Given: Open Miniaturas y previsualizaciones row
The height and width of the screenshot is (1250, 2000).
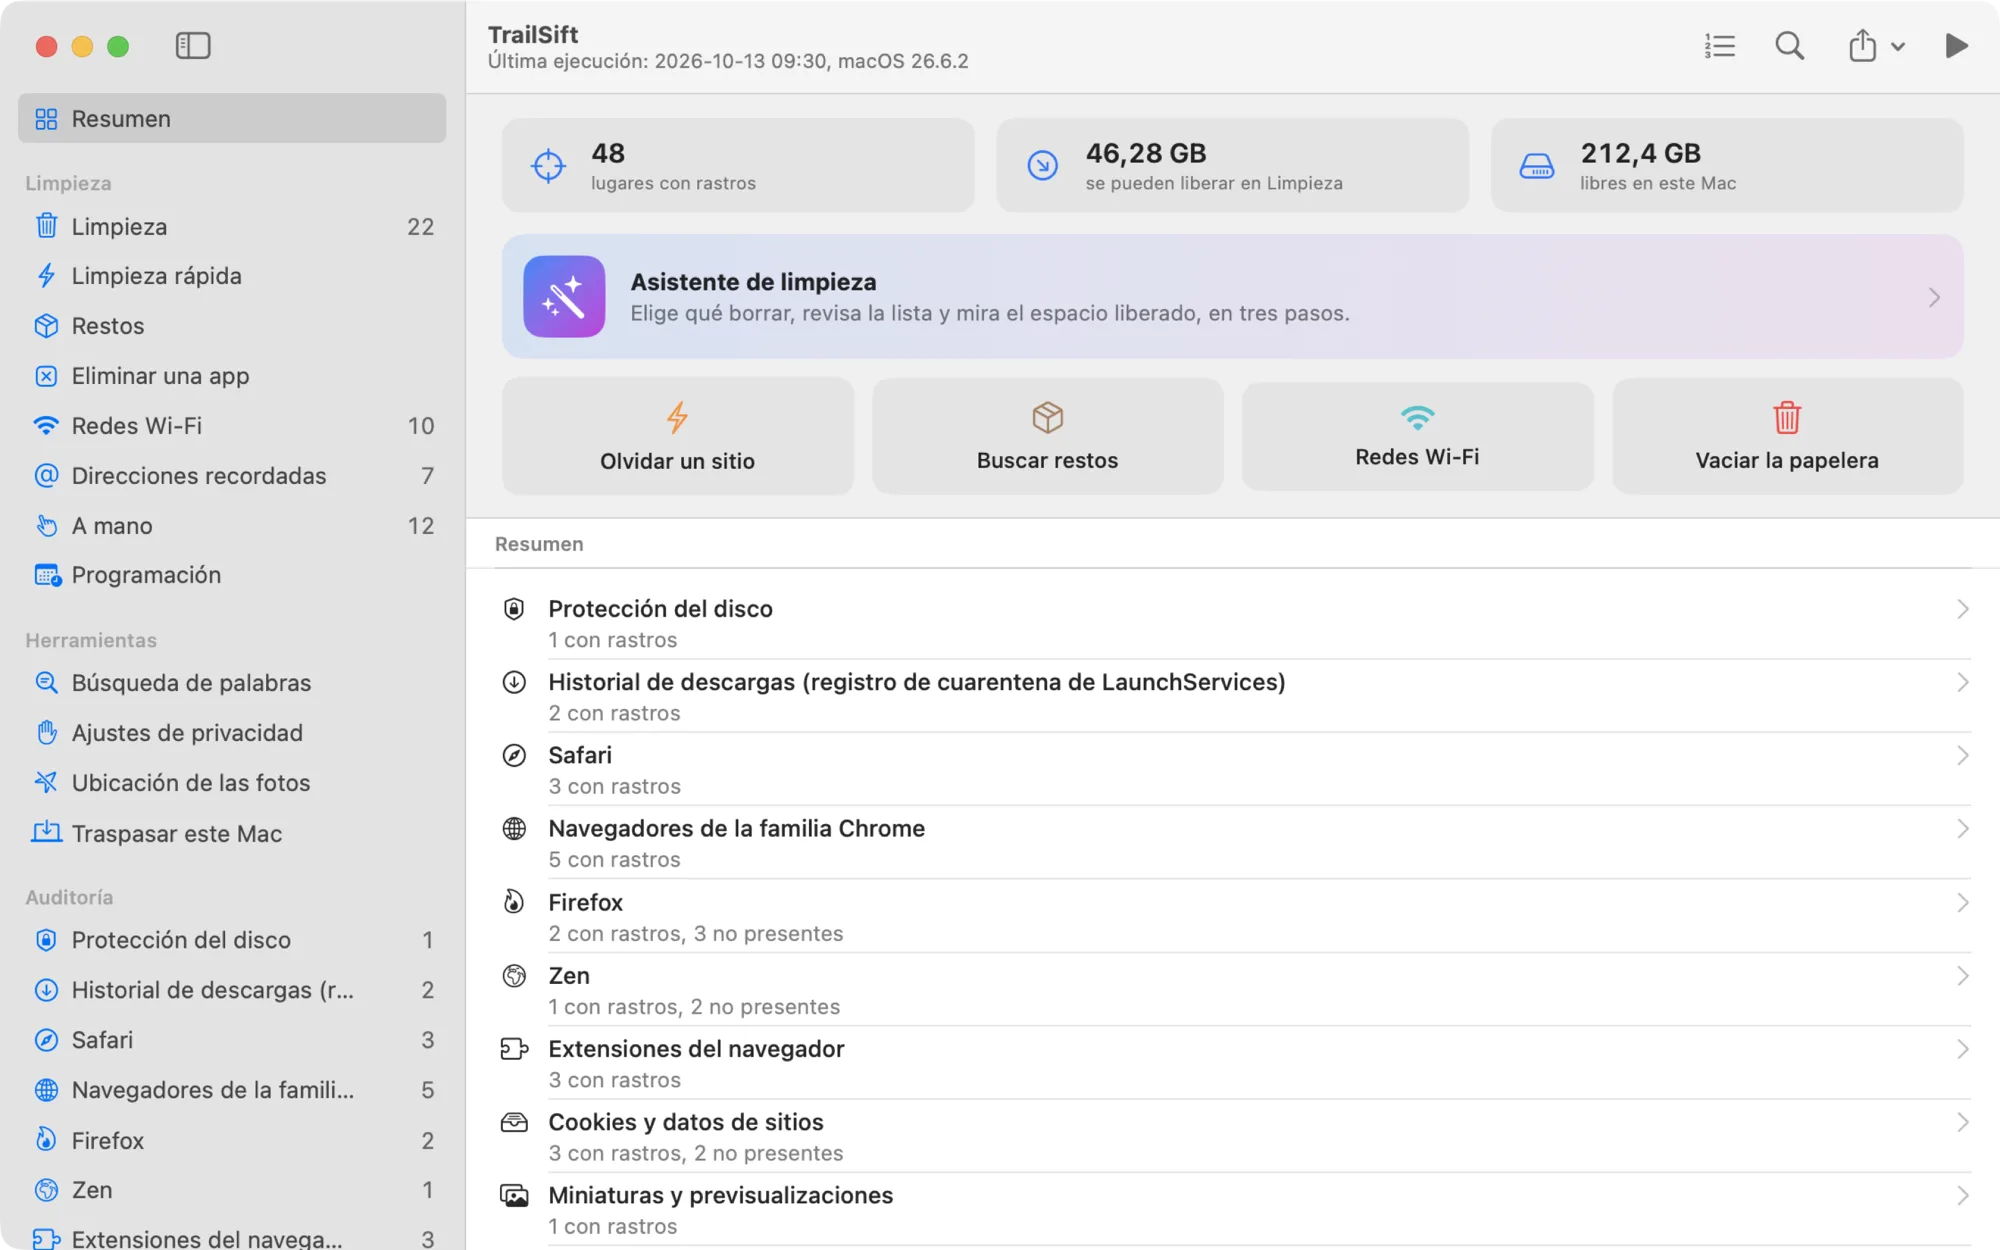Looking at the screenshot, I should point(1233,1210).
